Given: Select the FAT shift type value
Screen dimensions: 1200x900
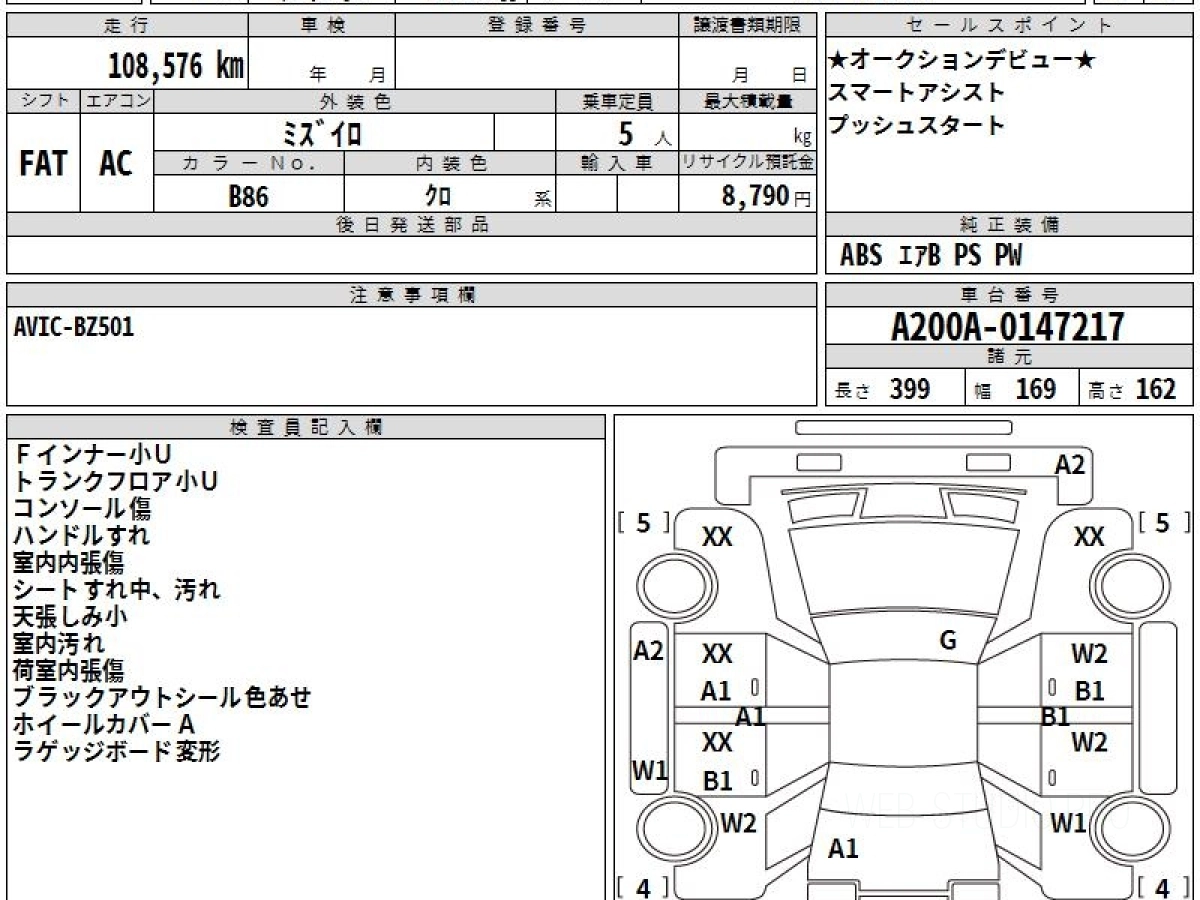Looking at the screenshot, I should point(43,164).
